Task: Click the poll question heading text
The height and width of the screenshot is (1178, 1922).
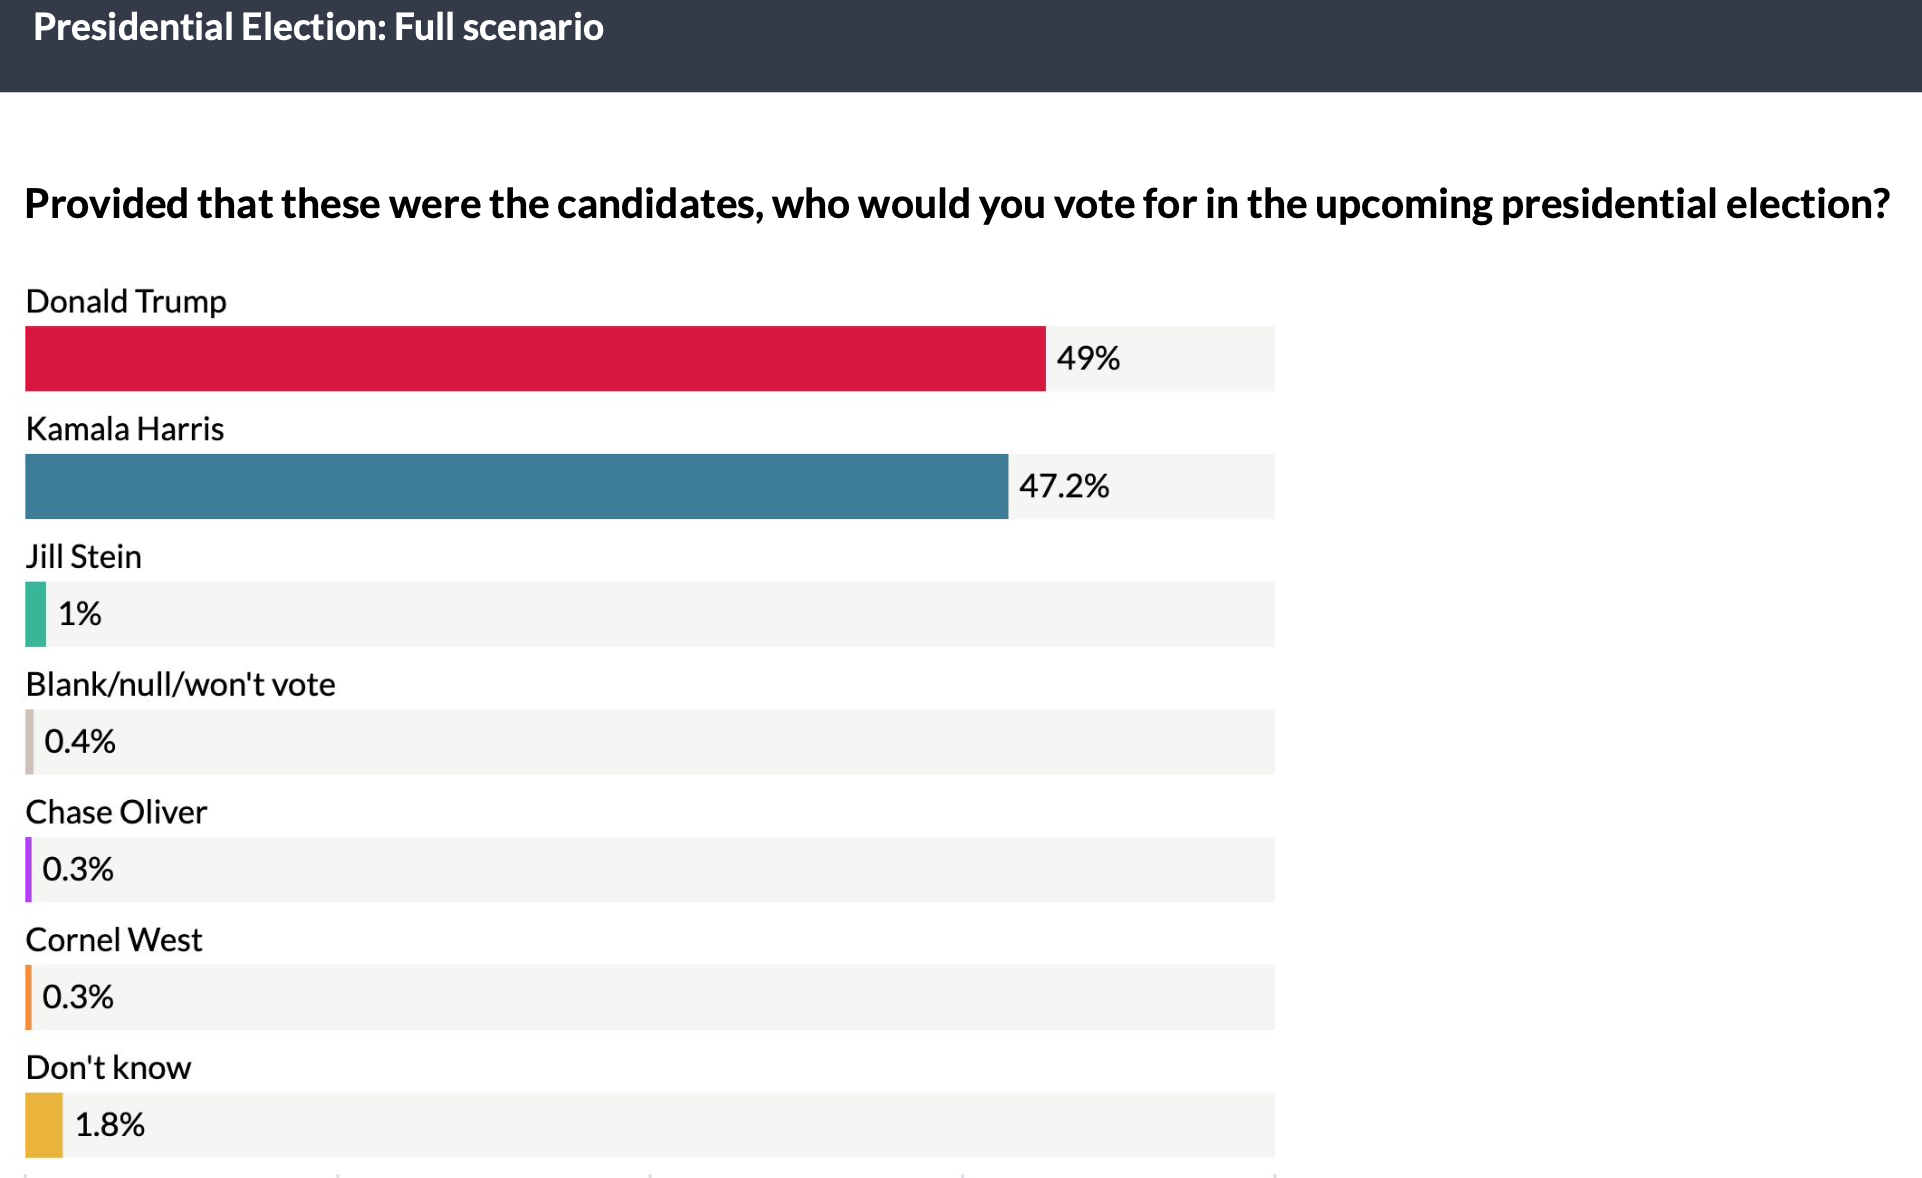Action: click(x=957, y=204)
